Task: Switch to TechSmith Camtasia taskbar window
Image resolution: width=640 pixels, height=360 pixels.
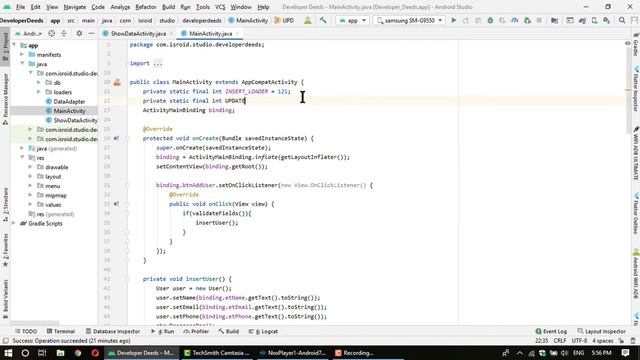Action: [216, 353]
